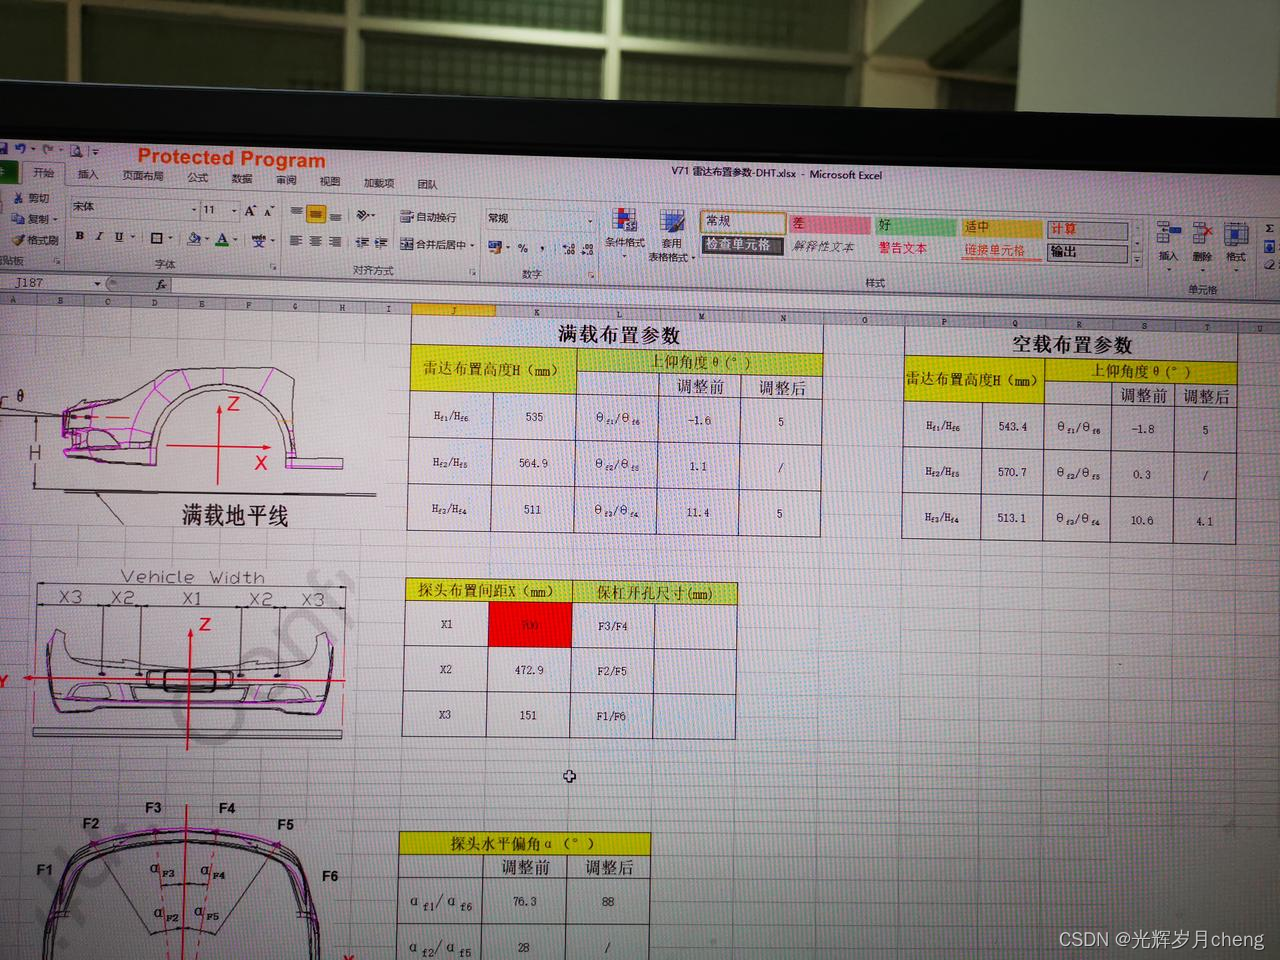The height and width of the screenshot is (960, 1280).
Task: Toggle align text left
Action: click(296, 241)
